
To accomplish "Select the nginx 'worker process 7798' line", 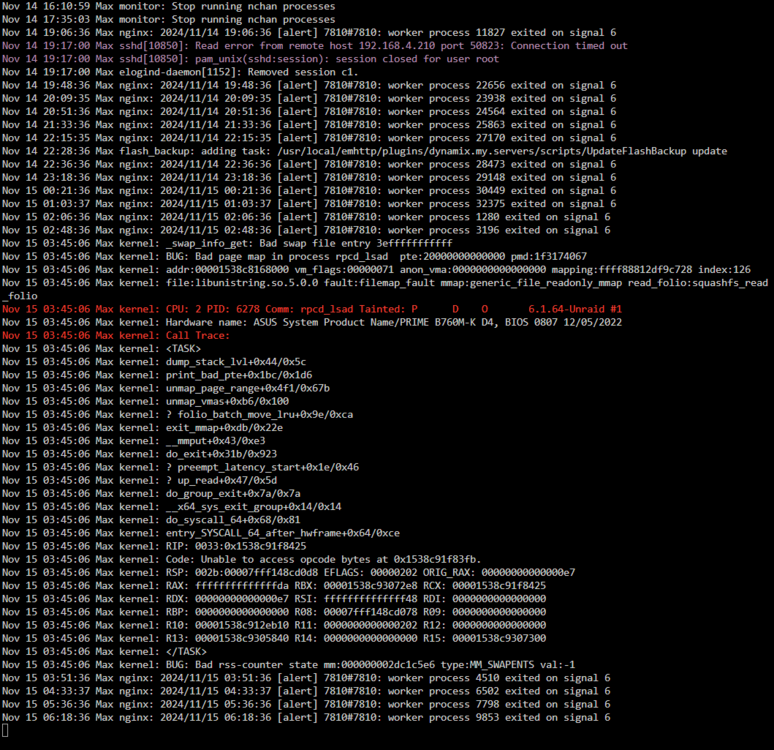I will (x=306, y=704).
